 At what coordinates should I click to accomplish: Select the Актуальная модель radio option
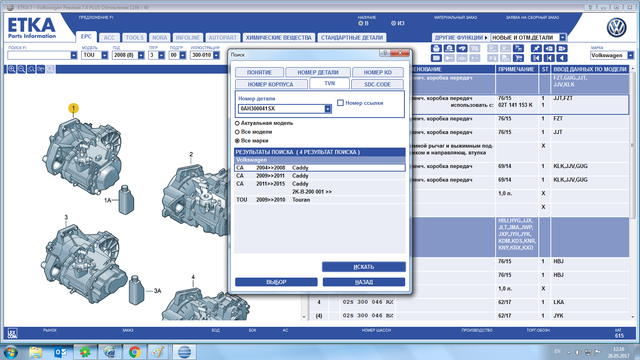[x=237, y=123]
